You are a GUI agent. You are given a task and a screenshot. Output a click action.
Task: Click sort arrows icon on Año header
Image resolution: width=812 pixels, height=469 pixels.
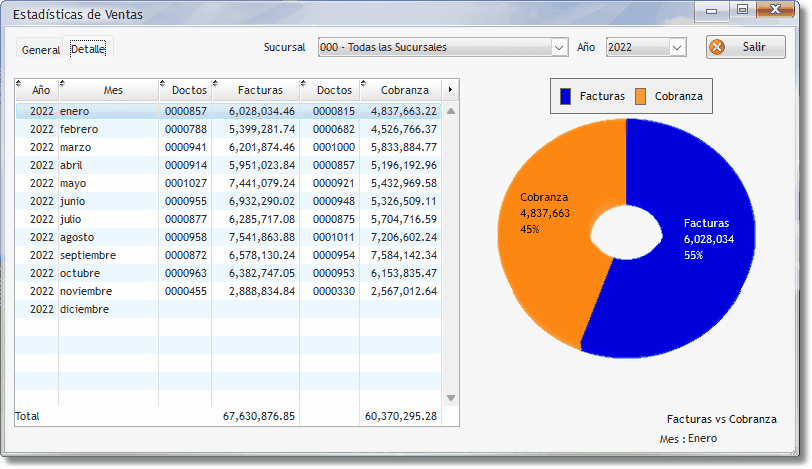(19, 83)
